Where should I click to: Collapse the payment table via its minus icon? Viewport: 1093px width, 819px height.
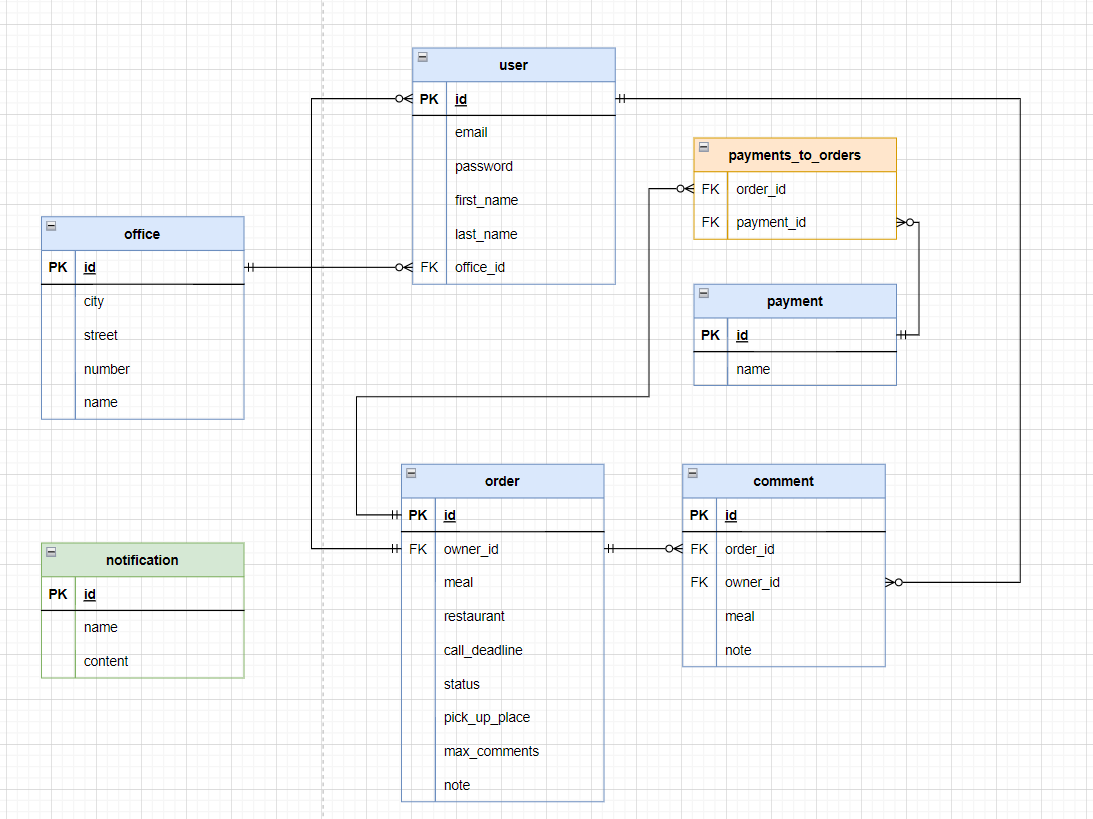click(703, 294)
